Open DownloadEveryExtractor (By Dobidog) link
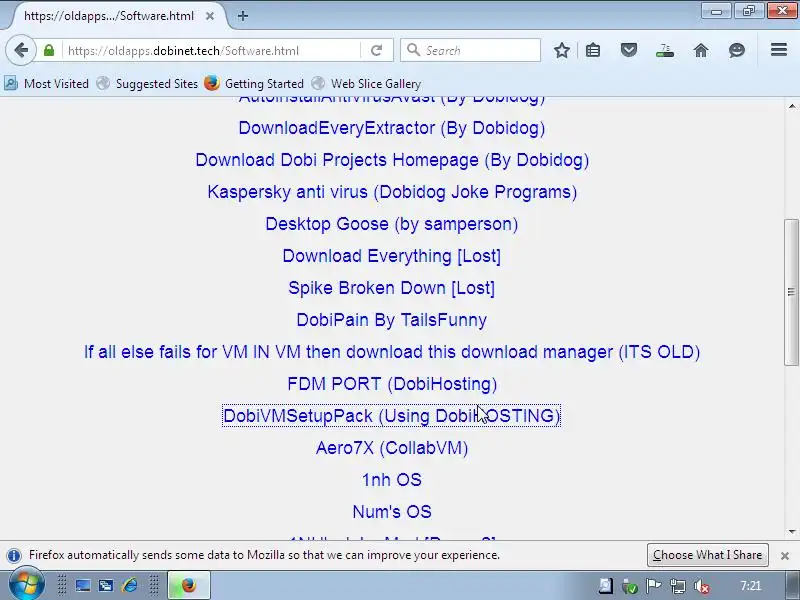The width and height of the screenshot is (800, 600). (x=392, y=128)
